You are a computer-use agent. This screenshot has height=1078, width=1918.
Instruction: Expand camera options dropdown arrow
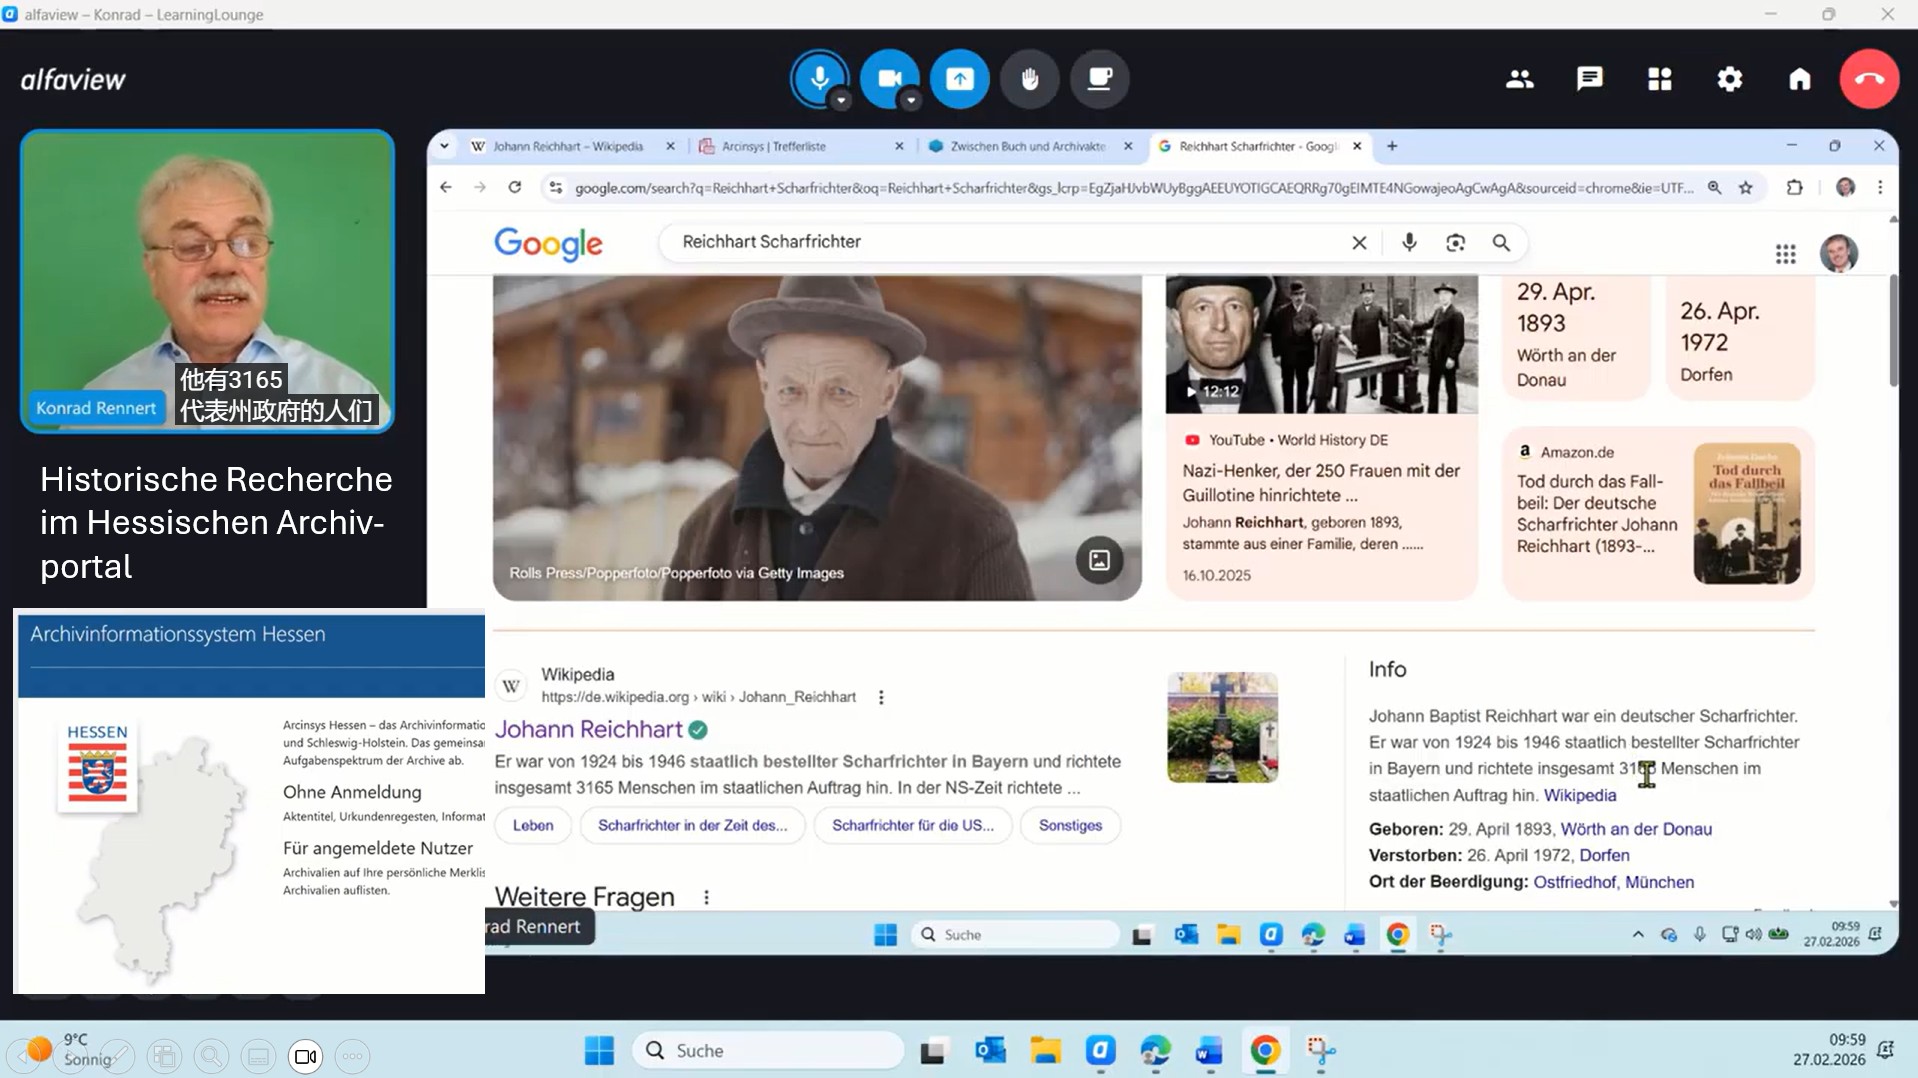(x=910, y=100)
